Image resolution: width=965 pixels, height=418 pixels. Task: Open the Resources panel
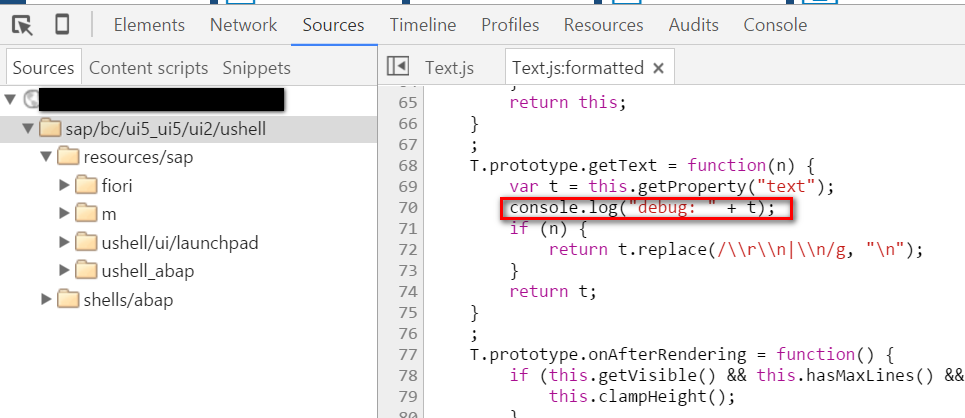[604, 25]
